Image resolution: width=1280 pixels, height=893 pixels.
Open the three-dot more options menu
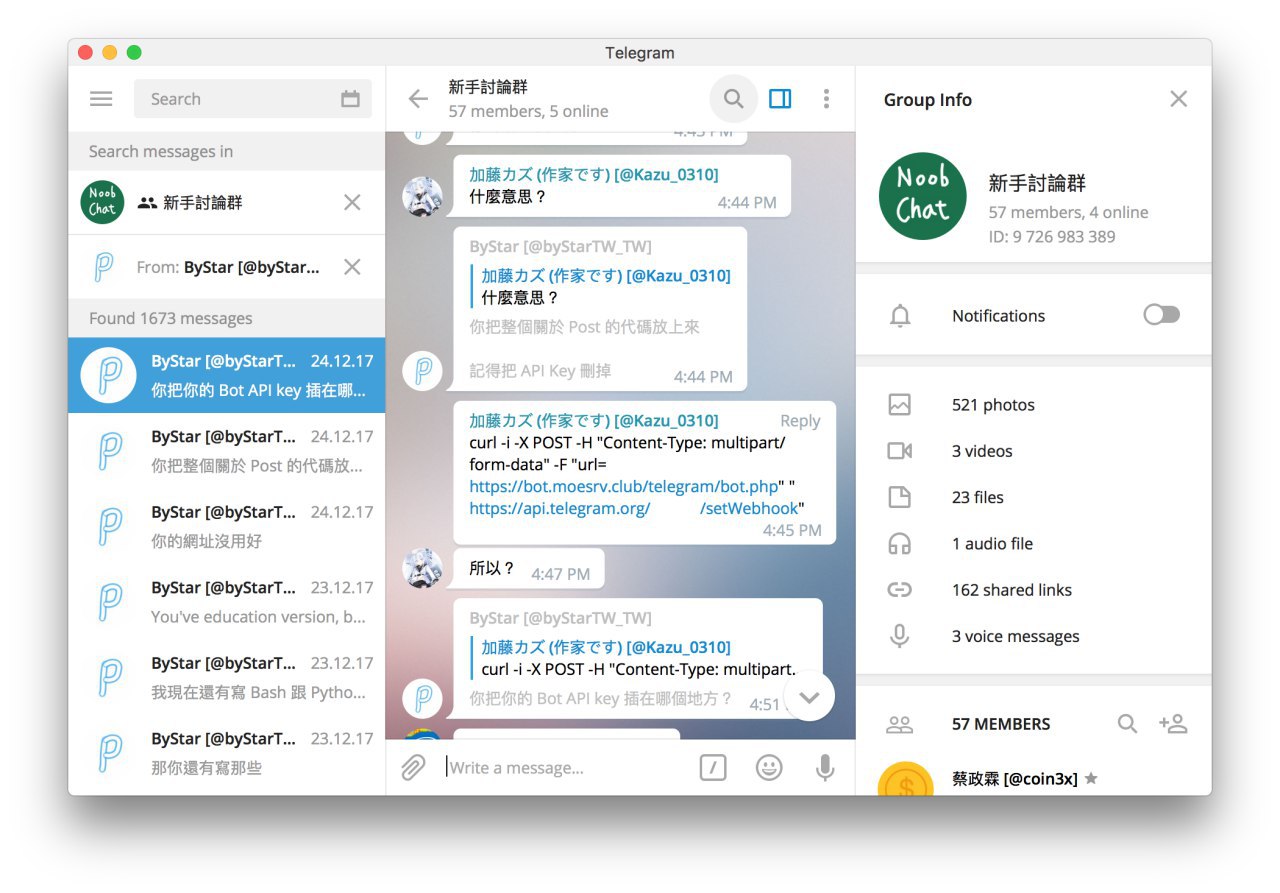826,98
